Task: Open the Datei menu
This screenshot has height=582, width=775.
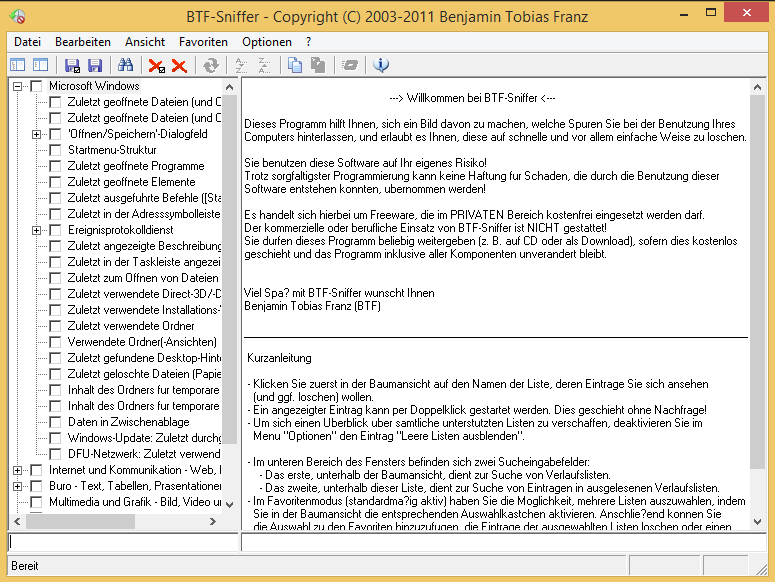Action: (27, 42)
